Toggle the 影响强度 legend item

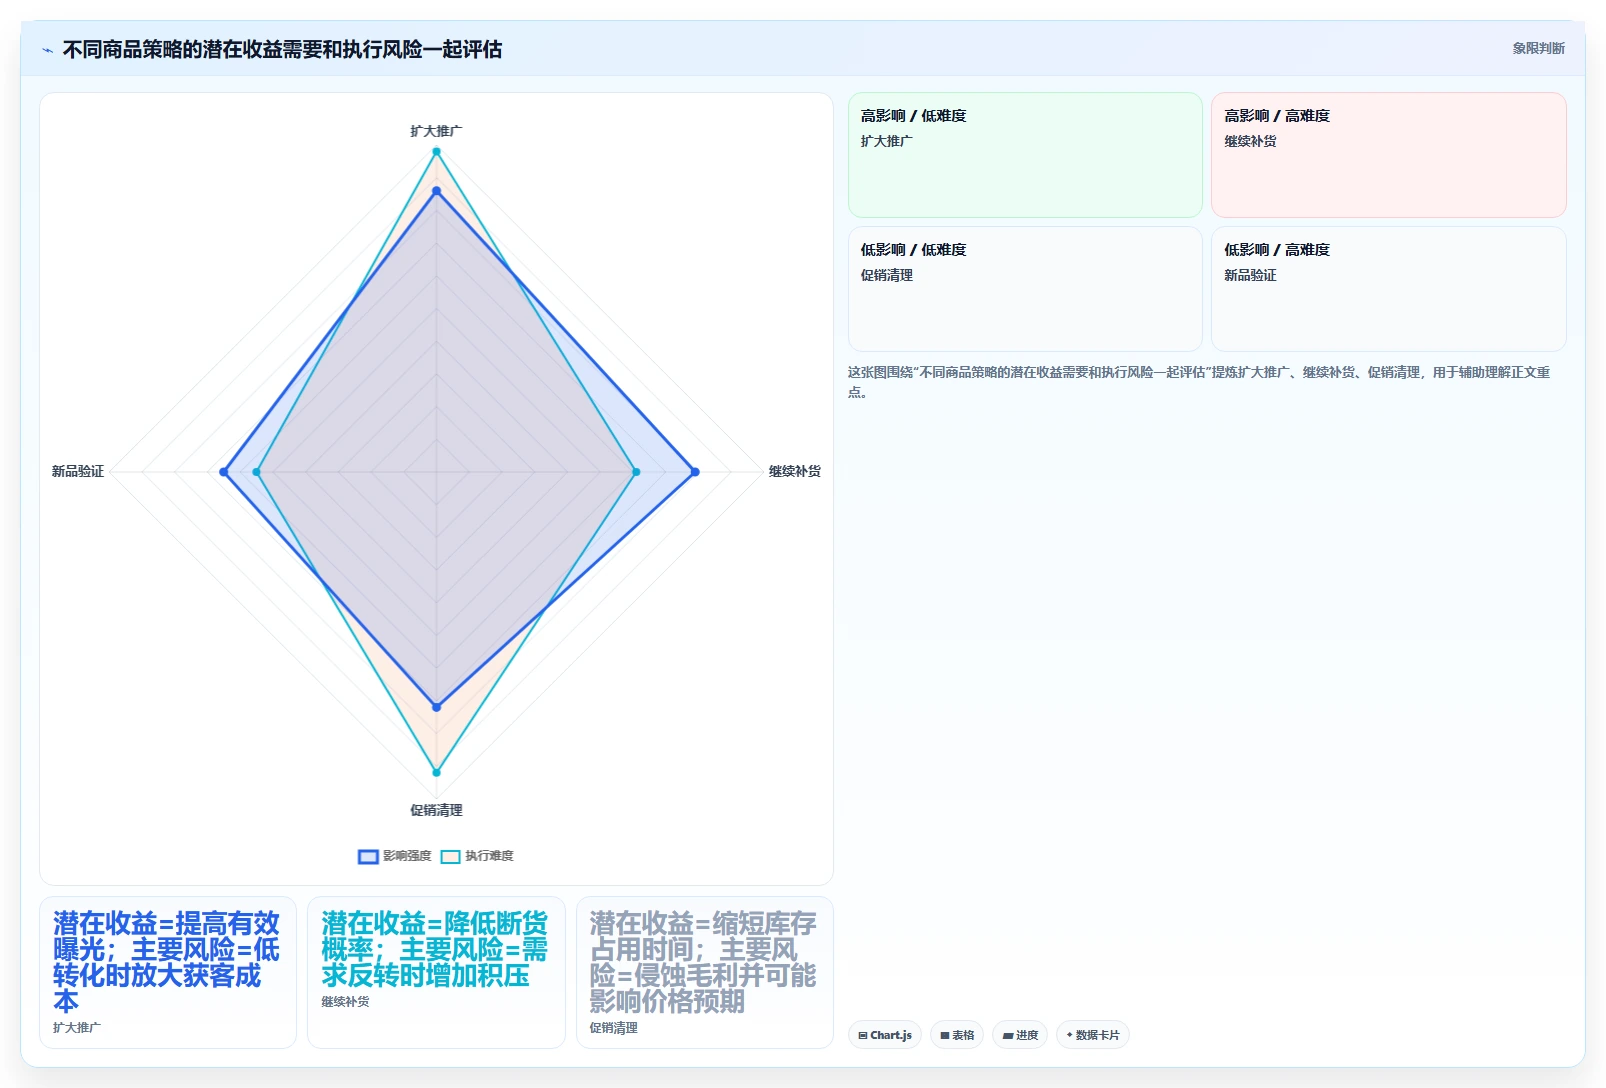(x=395, y=856)
